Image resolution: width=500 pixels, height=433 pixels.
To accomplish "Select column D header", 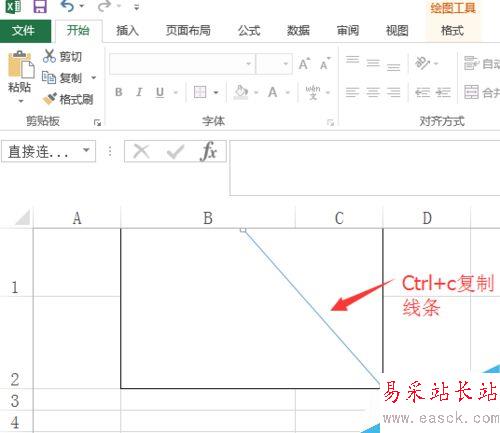I will pyautogui.click(x=427, y=218).
